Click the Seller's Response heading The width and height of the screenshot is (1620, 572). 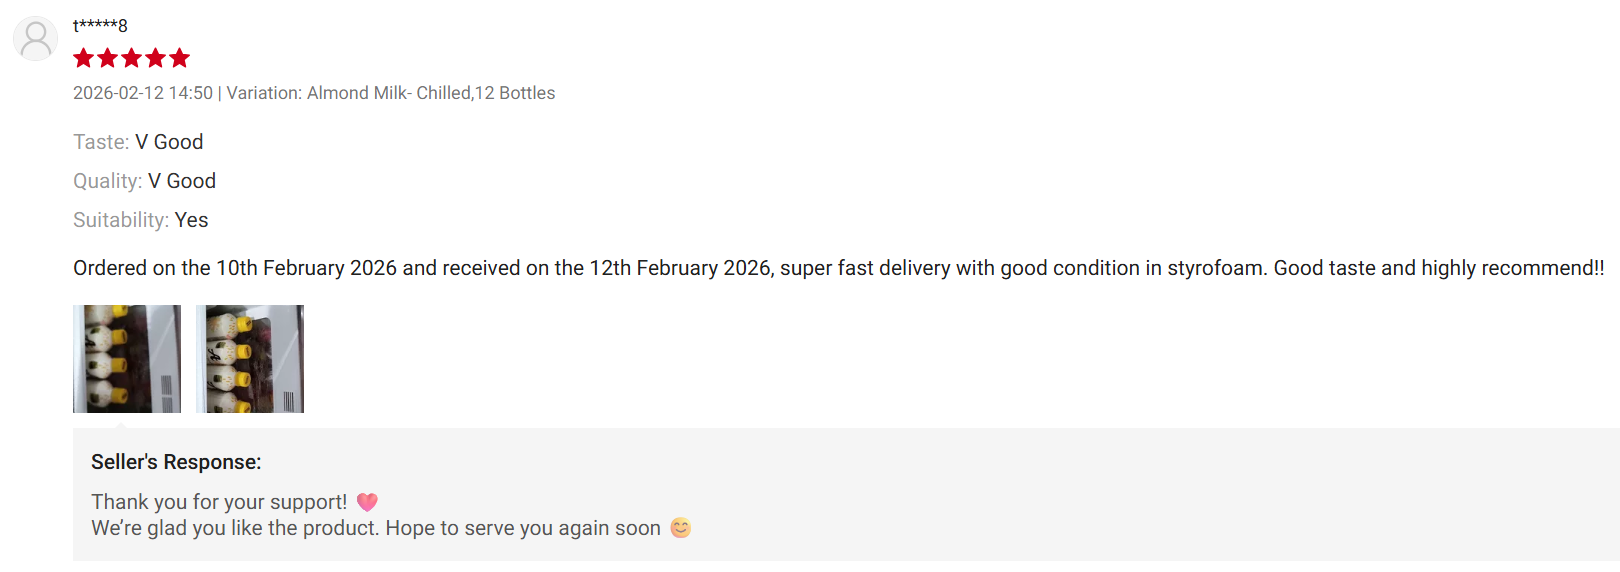tap(176, 462)
